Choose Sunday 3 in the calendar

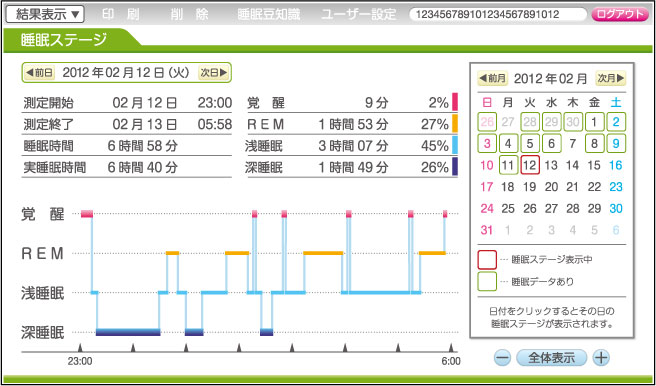tap(487, 143)
